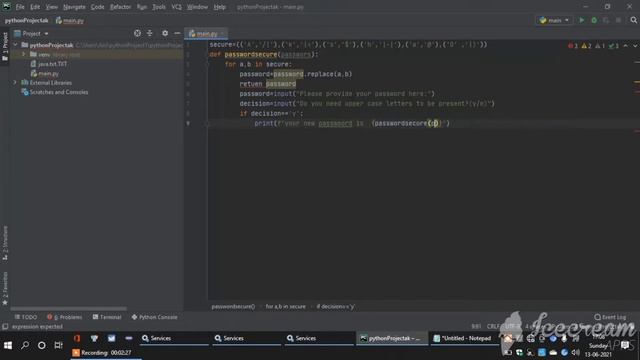This screenshot has height=360, width=640.
Task: Toggle the Structure side tool tab
Action: pos(5,243)
